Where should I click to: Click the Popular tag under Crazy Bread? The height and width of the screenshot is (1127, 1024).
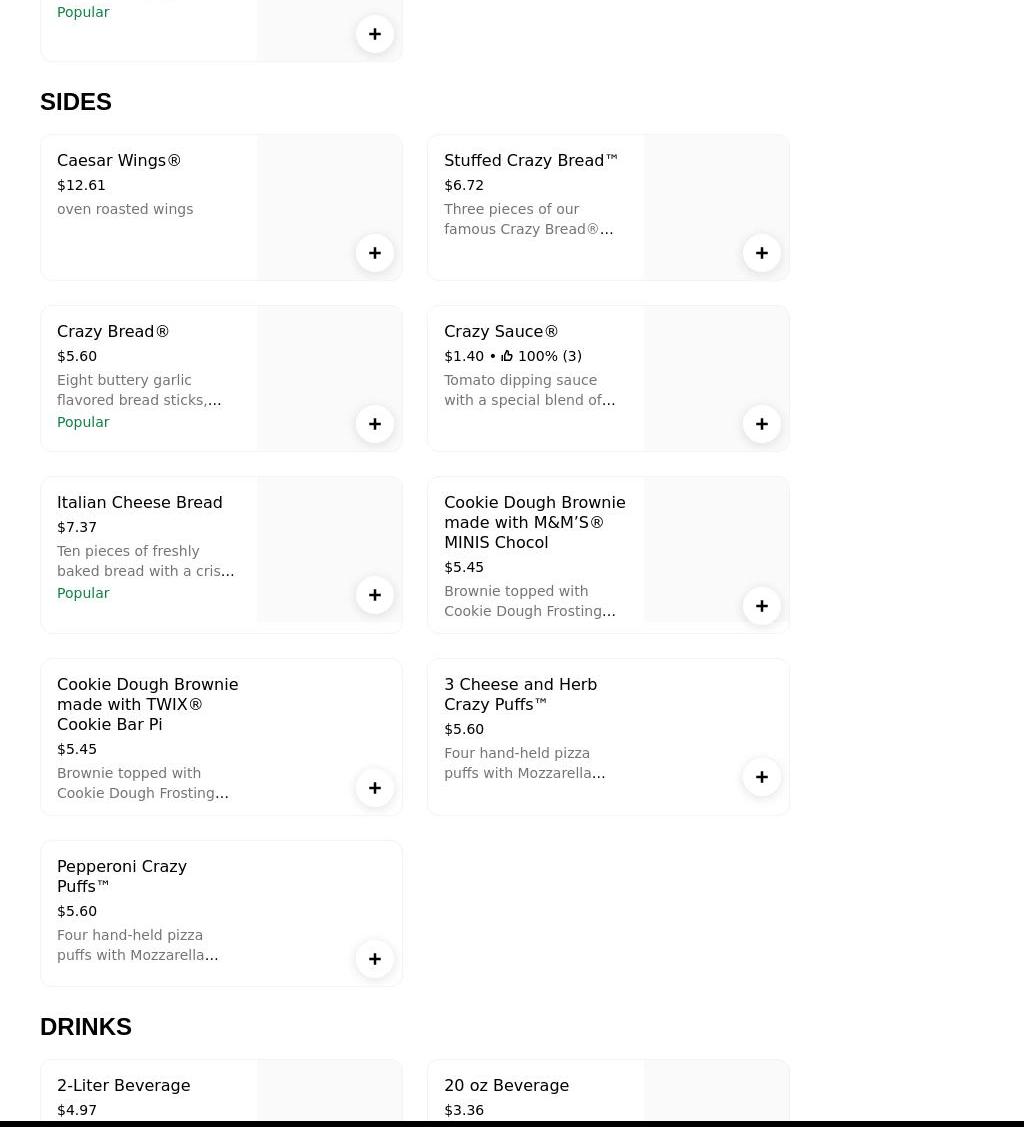coord(83,422)
